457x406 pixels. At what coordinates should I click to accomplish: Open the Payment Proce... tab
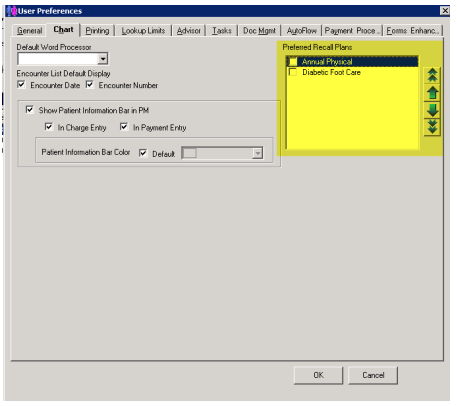[x=352, y=31]
